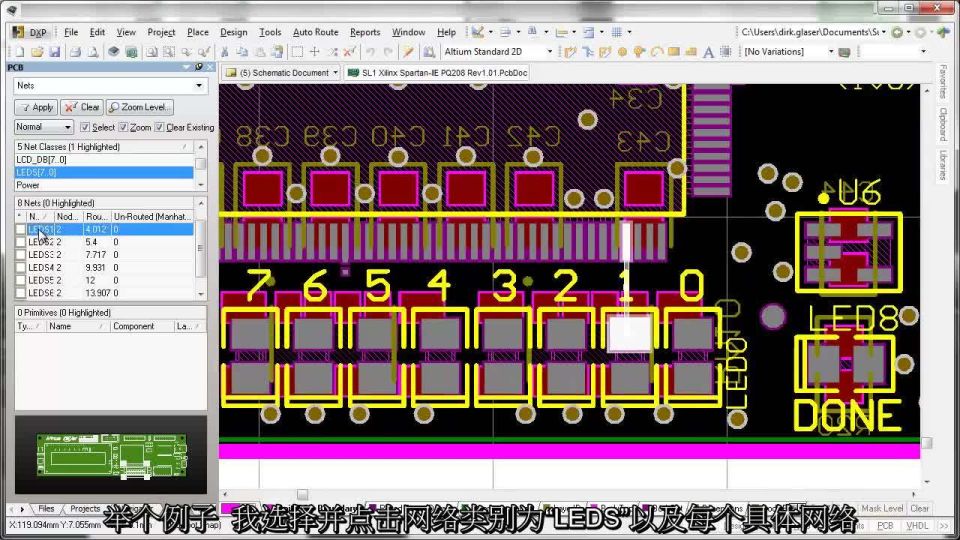Screen dimensions: 960x540
Task: Click the Print icon
Action: click(x=75, y=52)
